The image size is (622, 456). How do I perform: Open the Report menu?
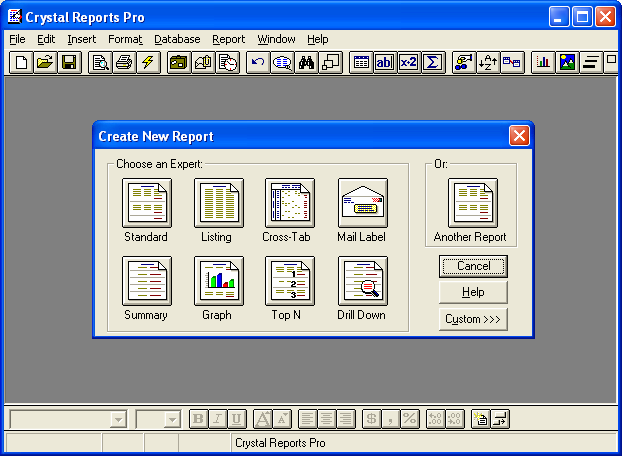tap(228, 39)
